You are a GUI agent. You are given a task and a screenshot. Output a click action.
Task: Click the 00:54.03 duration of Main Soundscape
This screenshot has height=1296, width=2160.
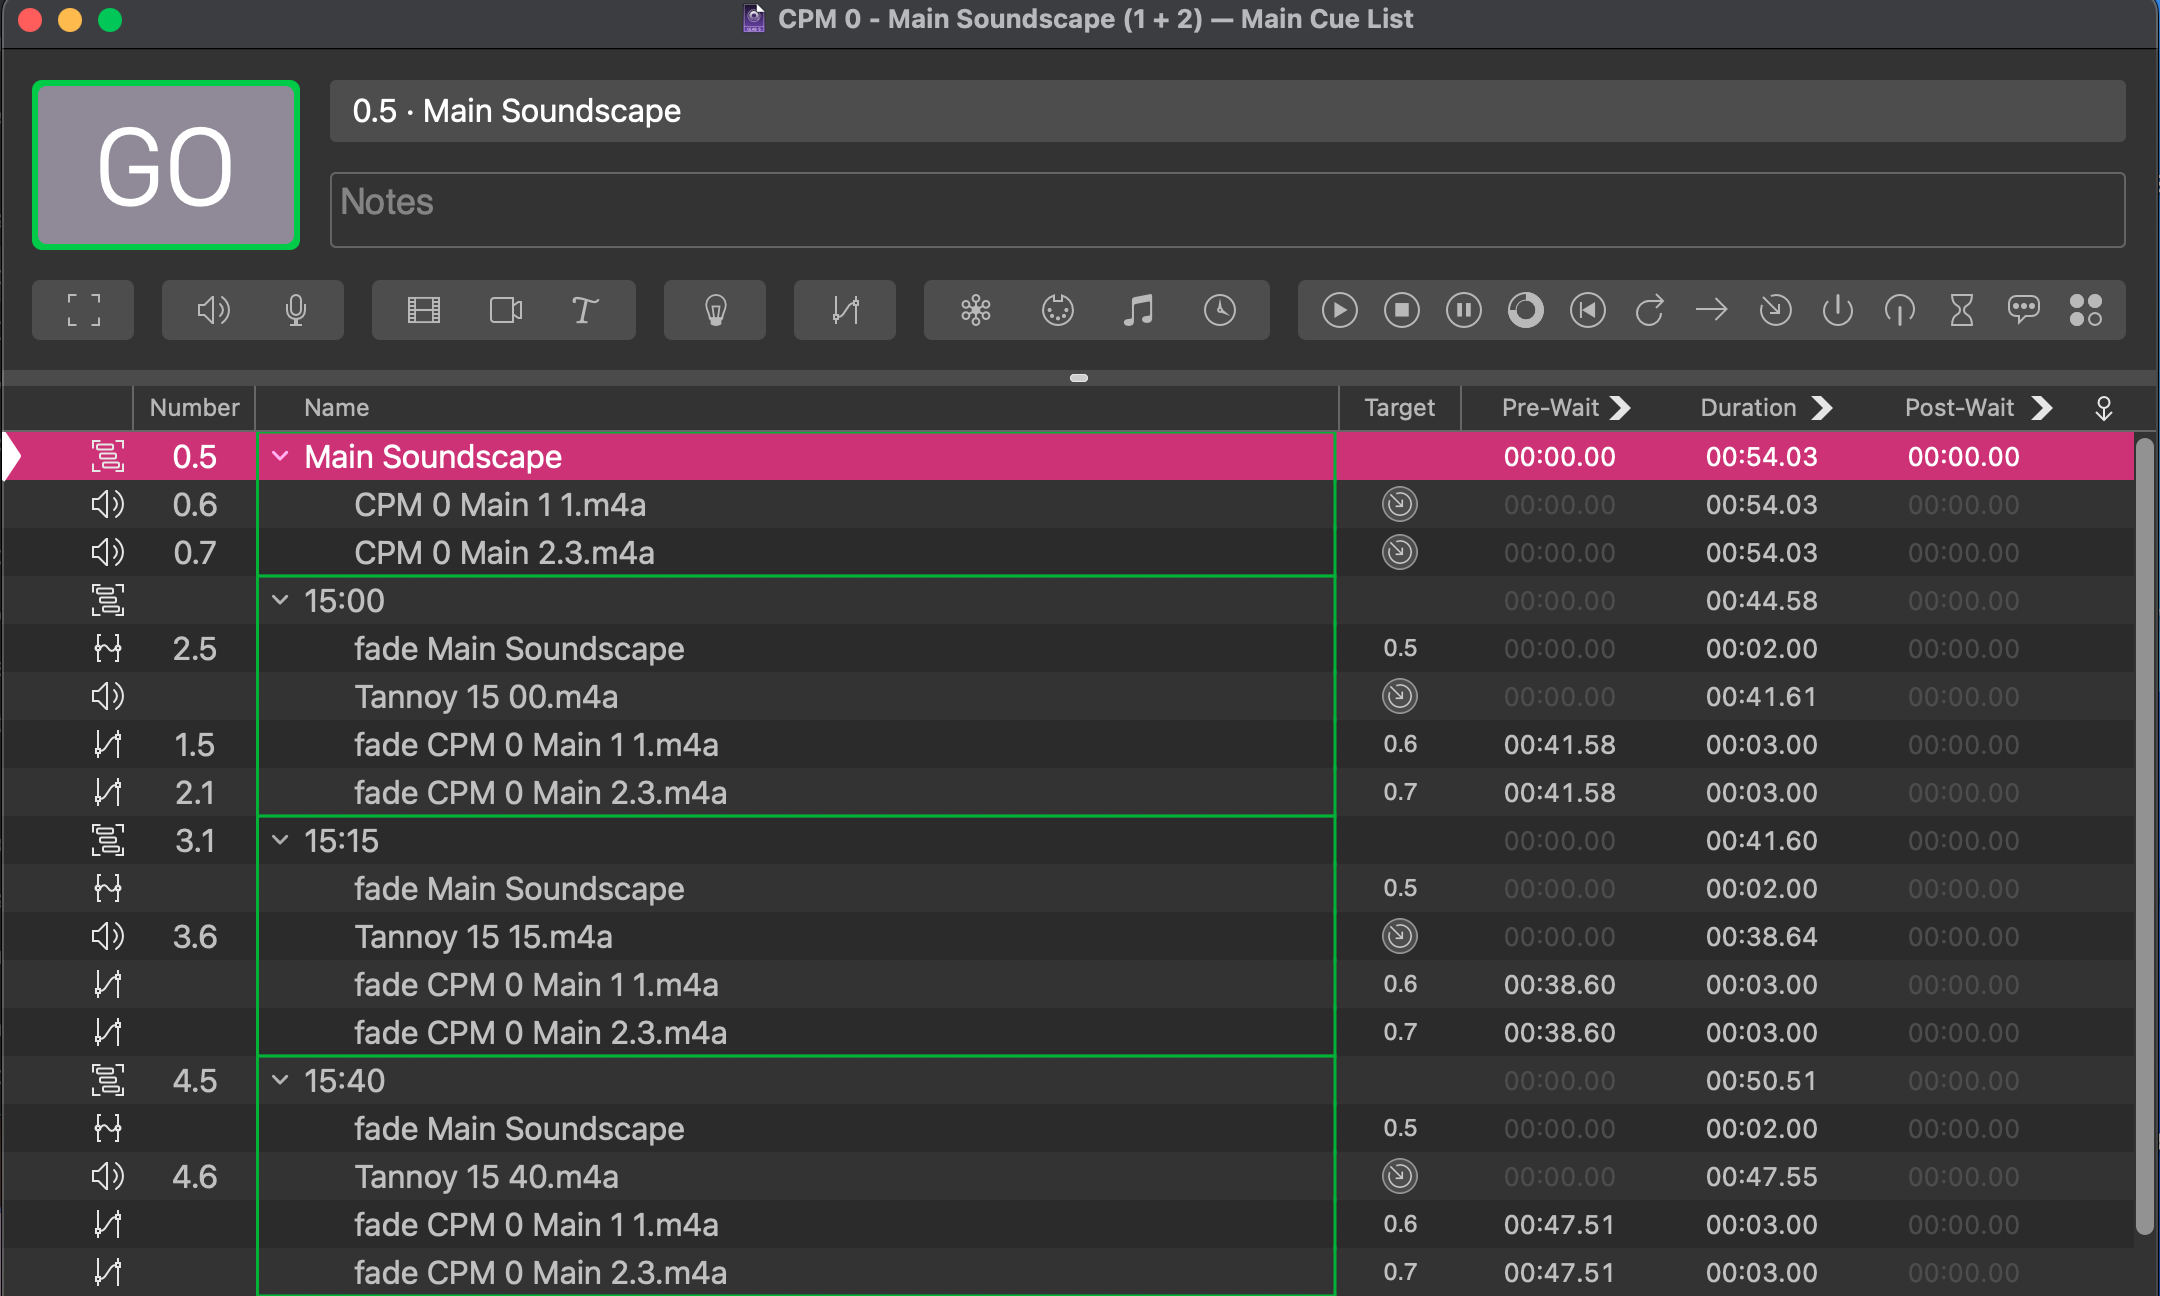1762,457
